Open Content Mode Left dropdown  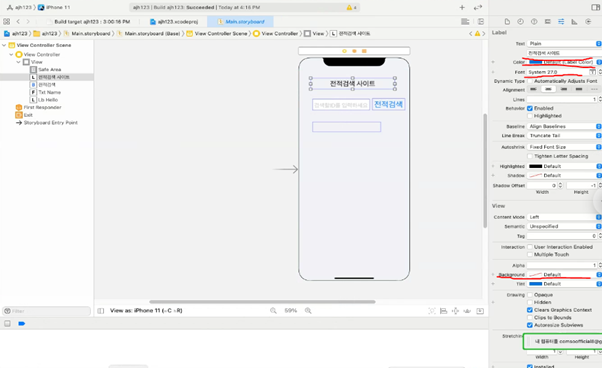[x=564, y=217]
